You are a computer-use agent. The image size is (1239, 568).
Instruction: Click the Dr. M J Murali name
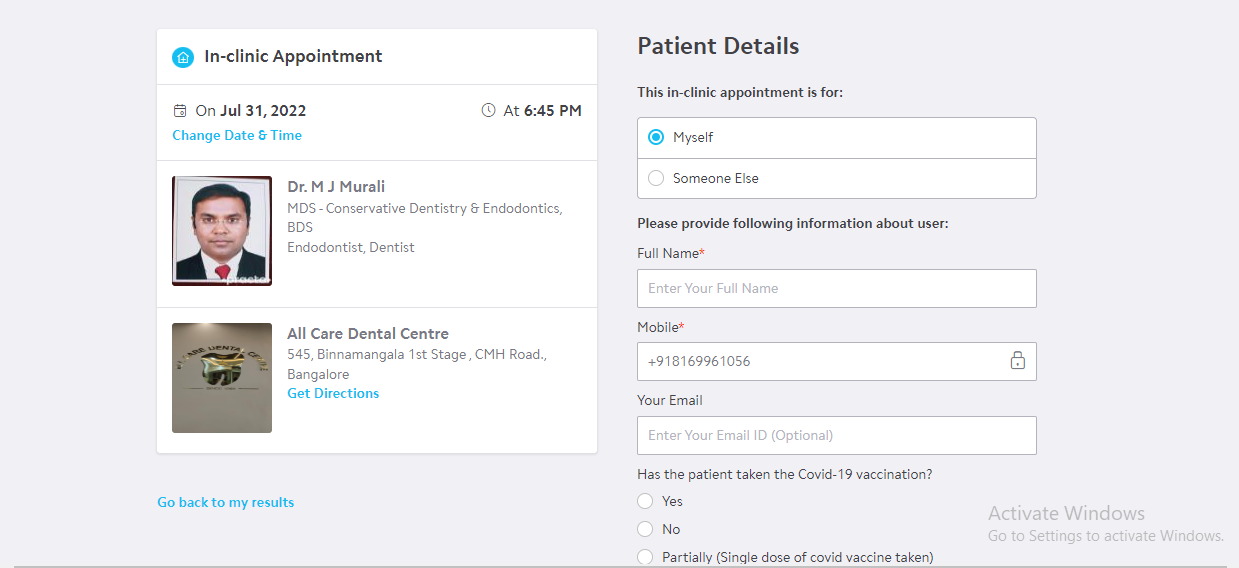pyautogui.click(x=336, y=187)
